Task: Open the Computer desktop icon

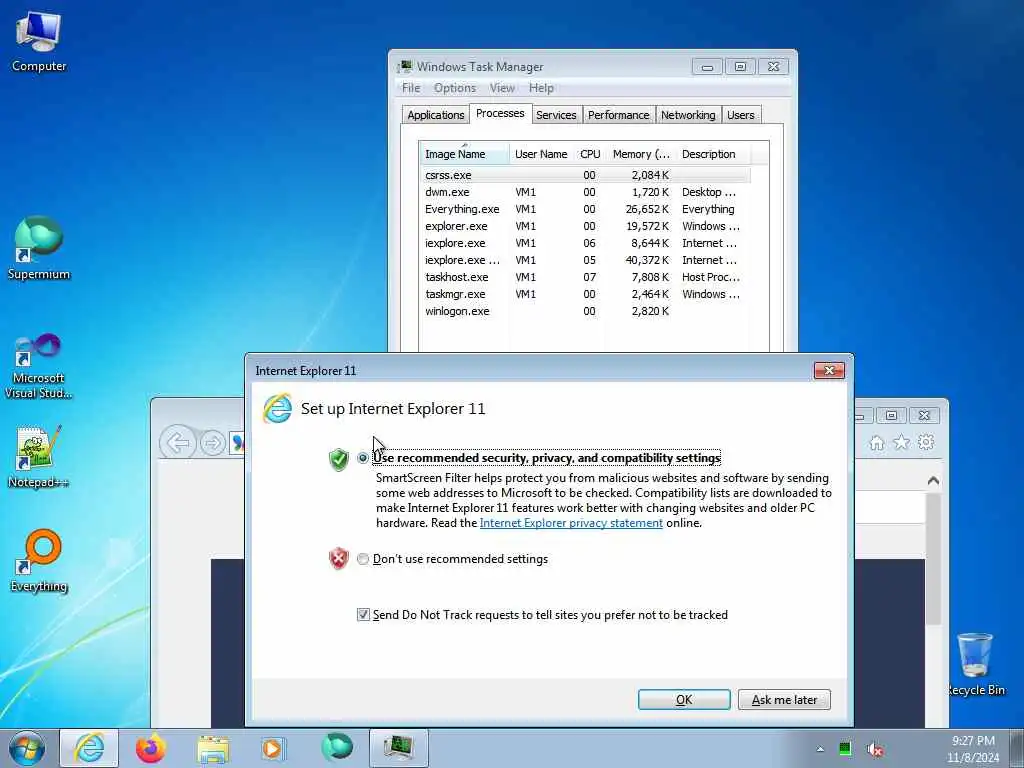Action: tap(39, 42)
